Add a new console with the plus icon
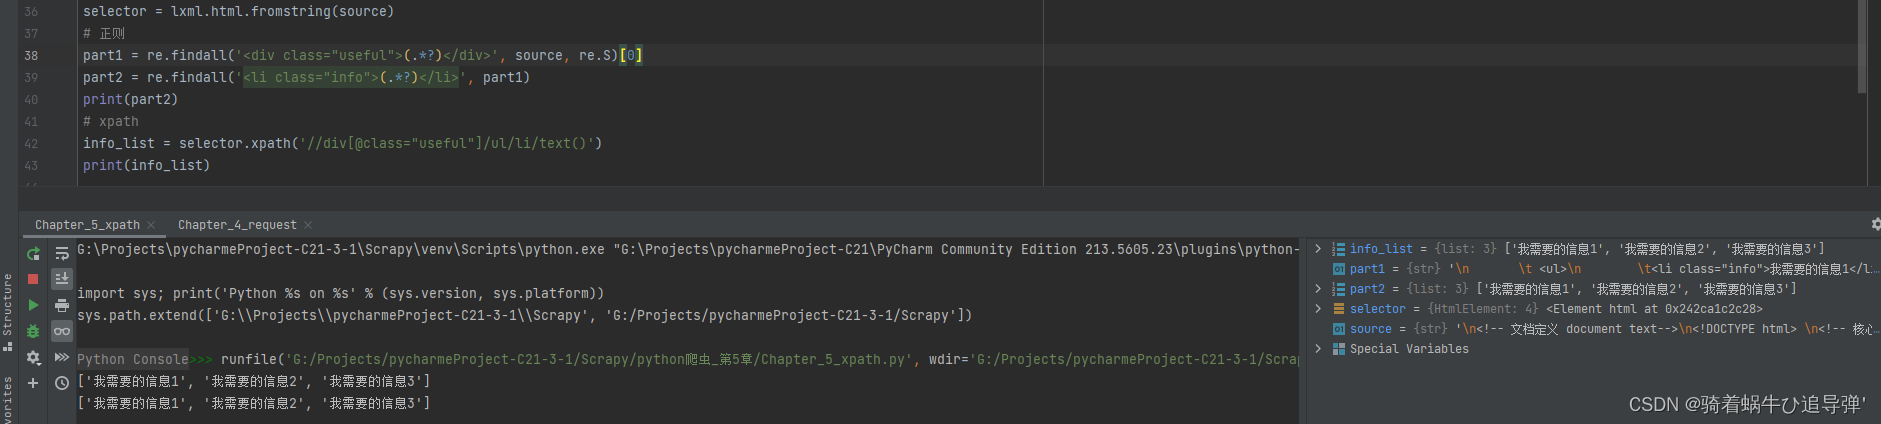1881x424 pixels. pos(33,383)
